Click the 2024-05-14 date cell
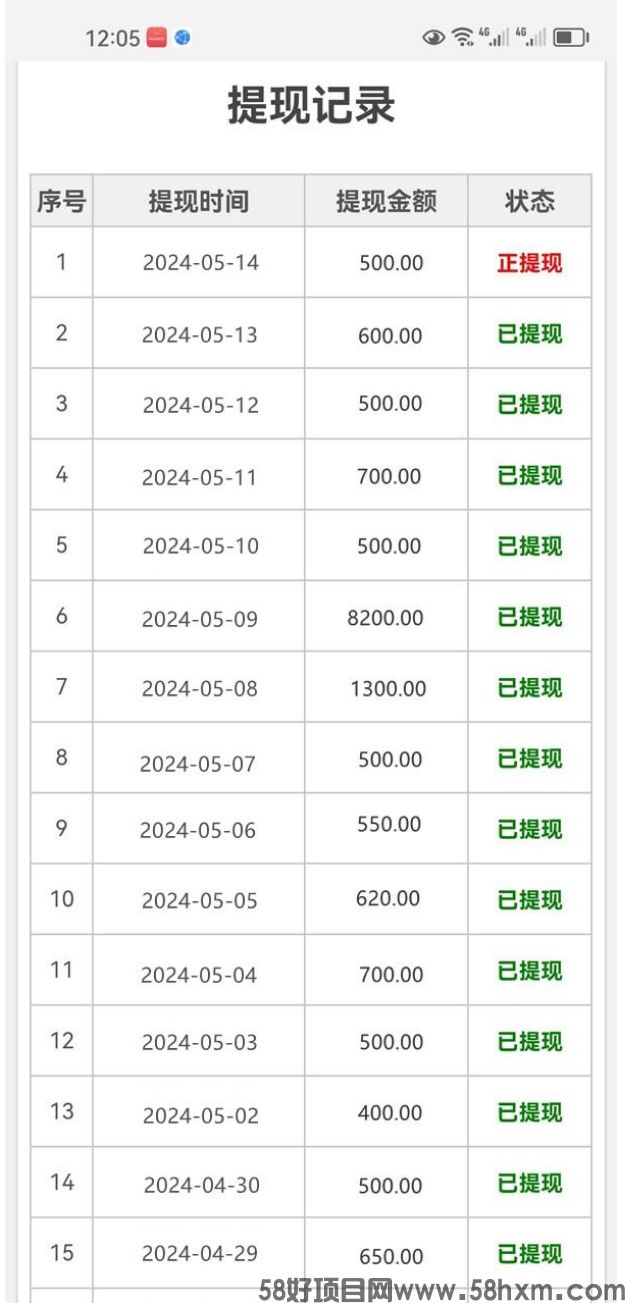 [200, 263]
